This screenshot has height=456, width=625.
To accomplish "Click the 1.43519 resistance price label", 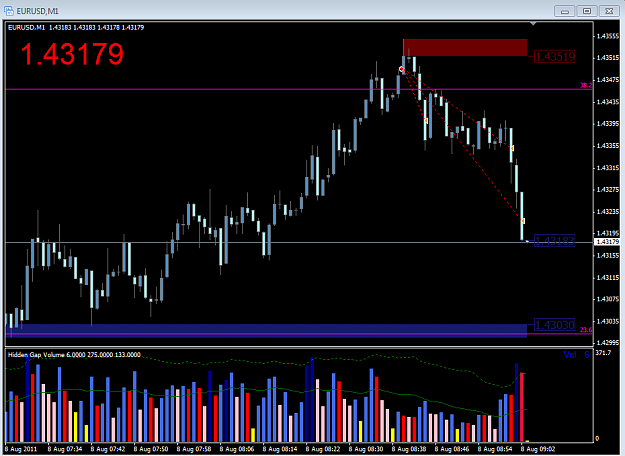I will pyautogui.click(x=554, y=57).
